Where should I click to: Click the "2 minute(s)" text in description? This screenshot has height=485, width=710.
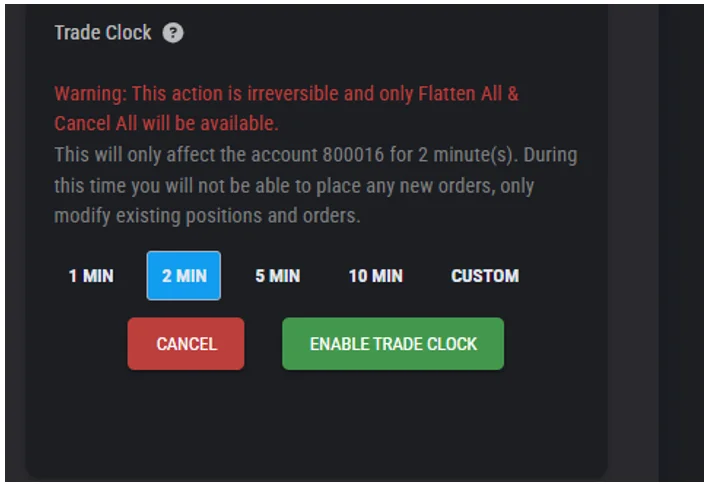click(x=454, y=156)
